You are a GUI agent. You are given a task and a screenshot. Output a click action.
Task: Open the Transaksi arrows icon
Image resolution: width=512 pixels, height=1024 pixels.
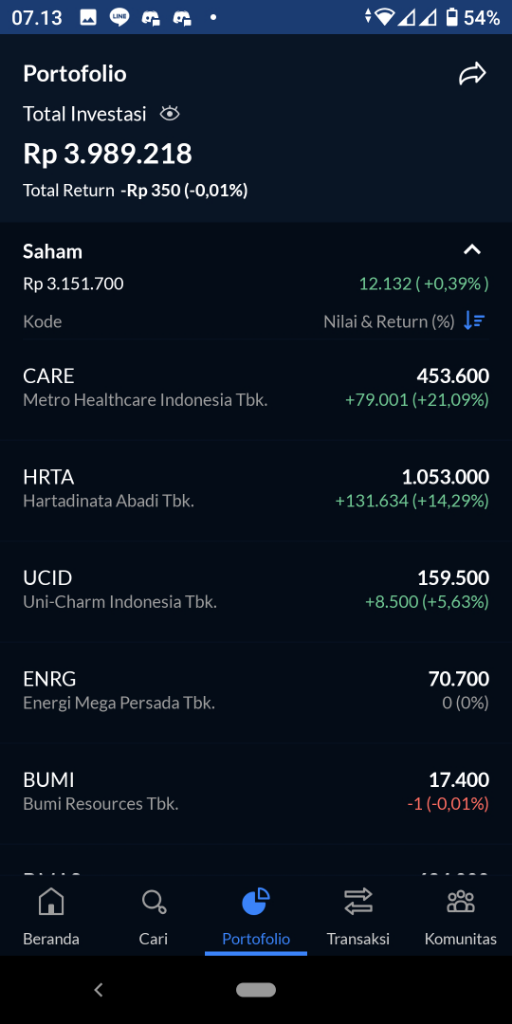tap(358, 903)
